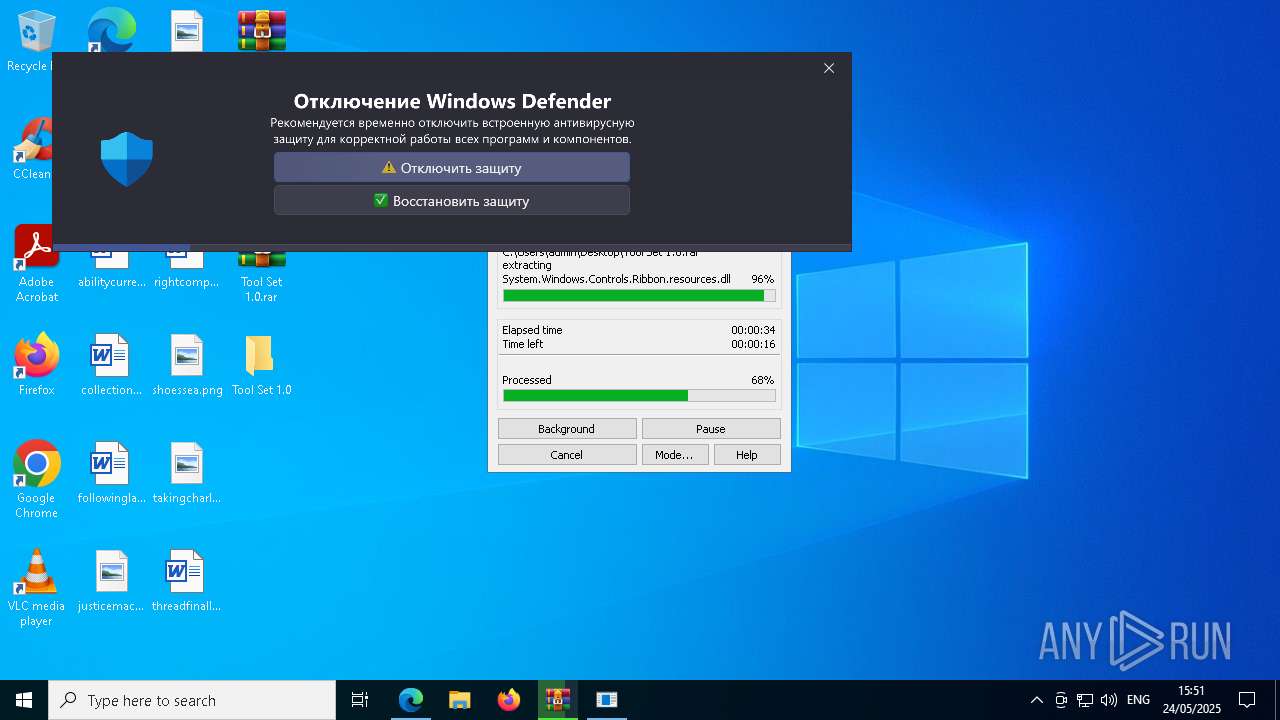Close the Windows Defender dialog
The width and height of the screenshot is (1280, 720).
point(829,68)
